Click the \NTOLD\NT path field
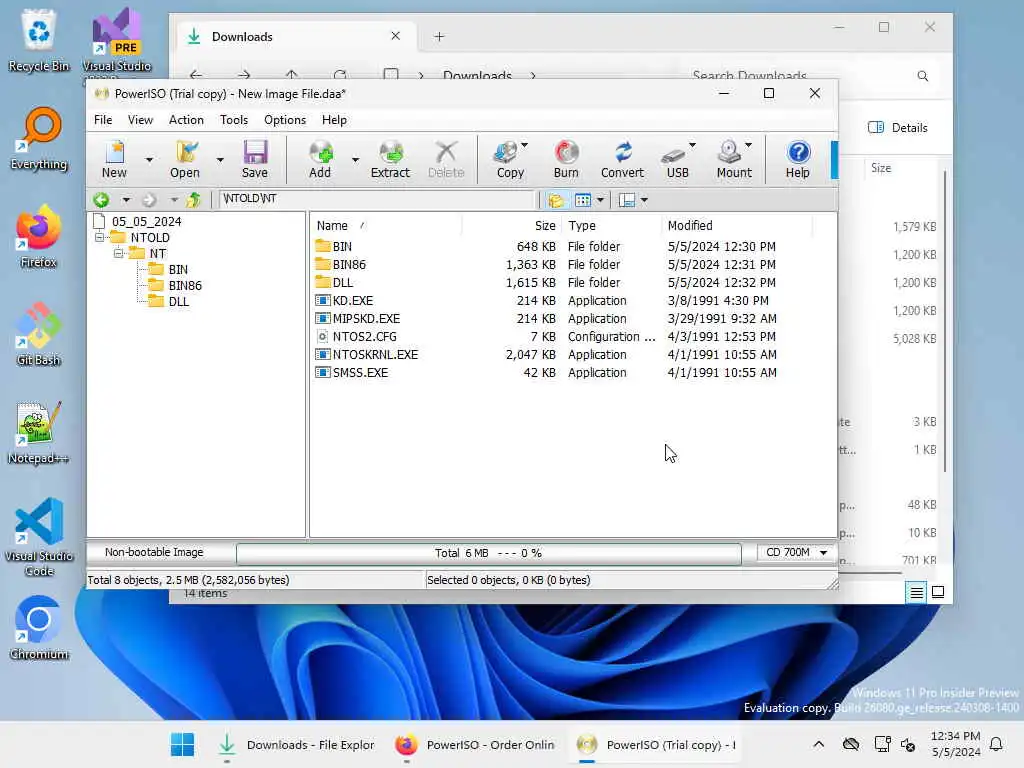Screen dimensions: 1024x768 [376, 199]
